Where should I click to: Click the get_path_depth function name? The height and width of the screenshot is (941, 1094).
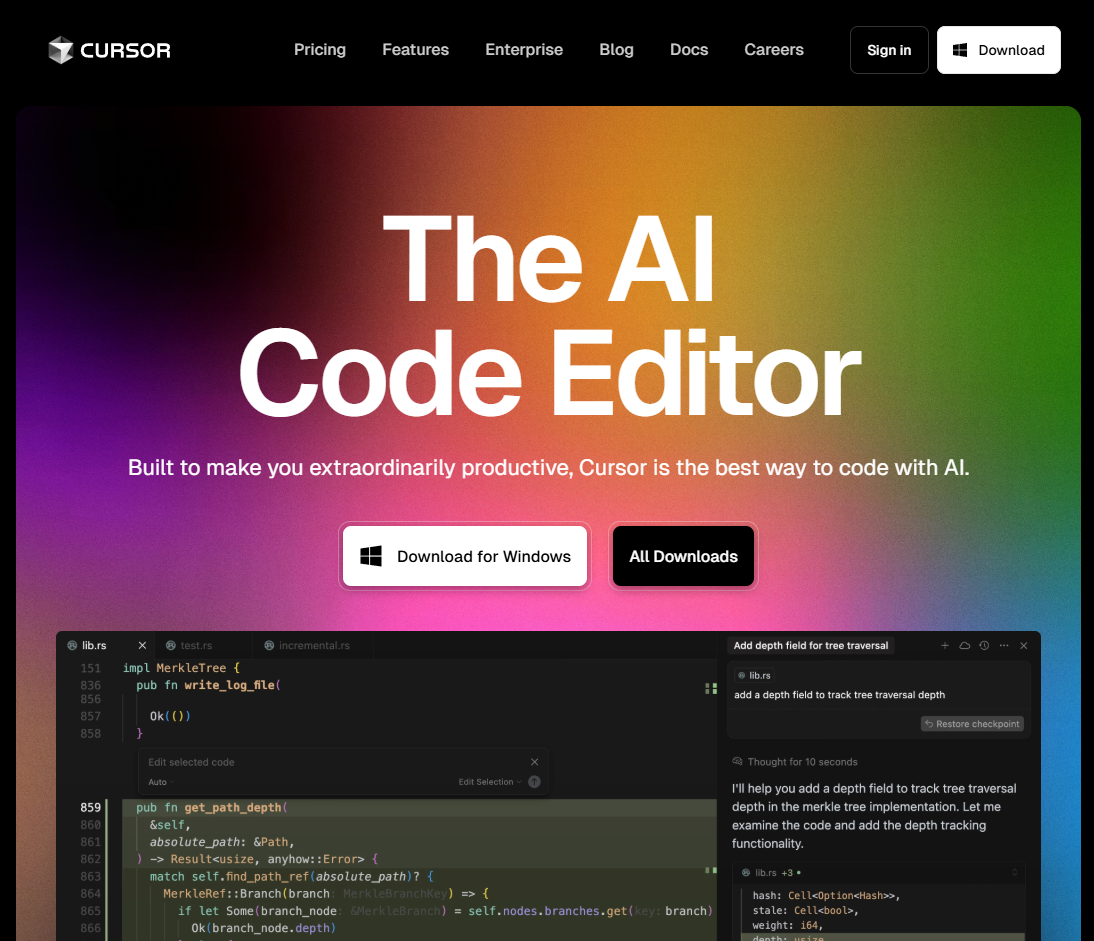[233, 807]
